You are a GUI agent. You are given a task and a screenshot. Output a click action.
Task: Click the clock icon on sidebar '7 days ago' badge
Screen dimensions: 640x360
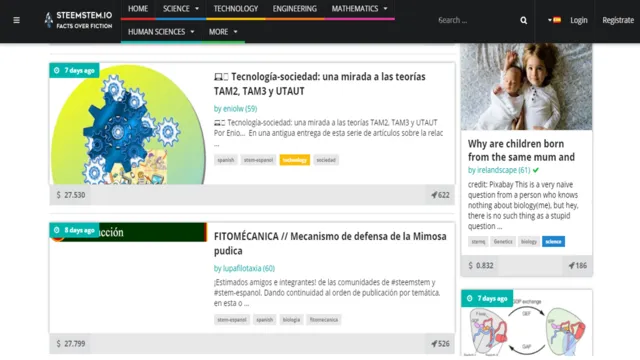469,298
